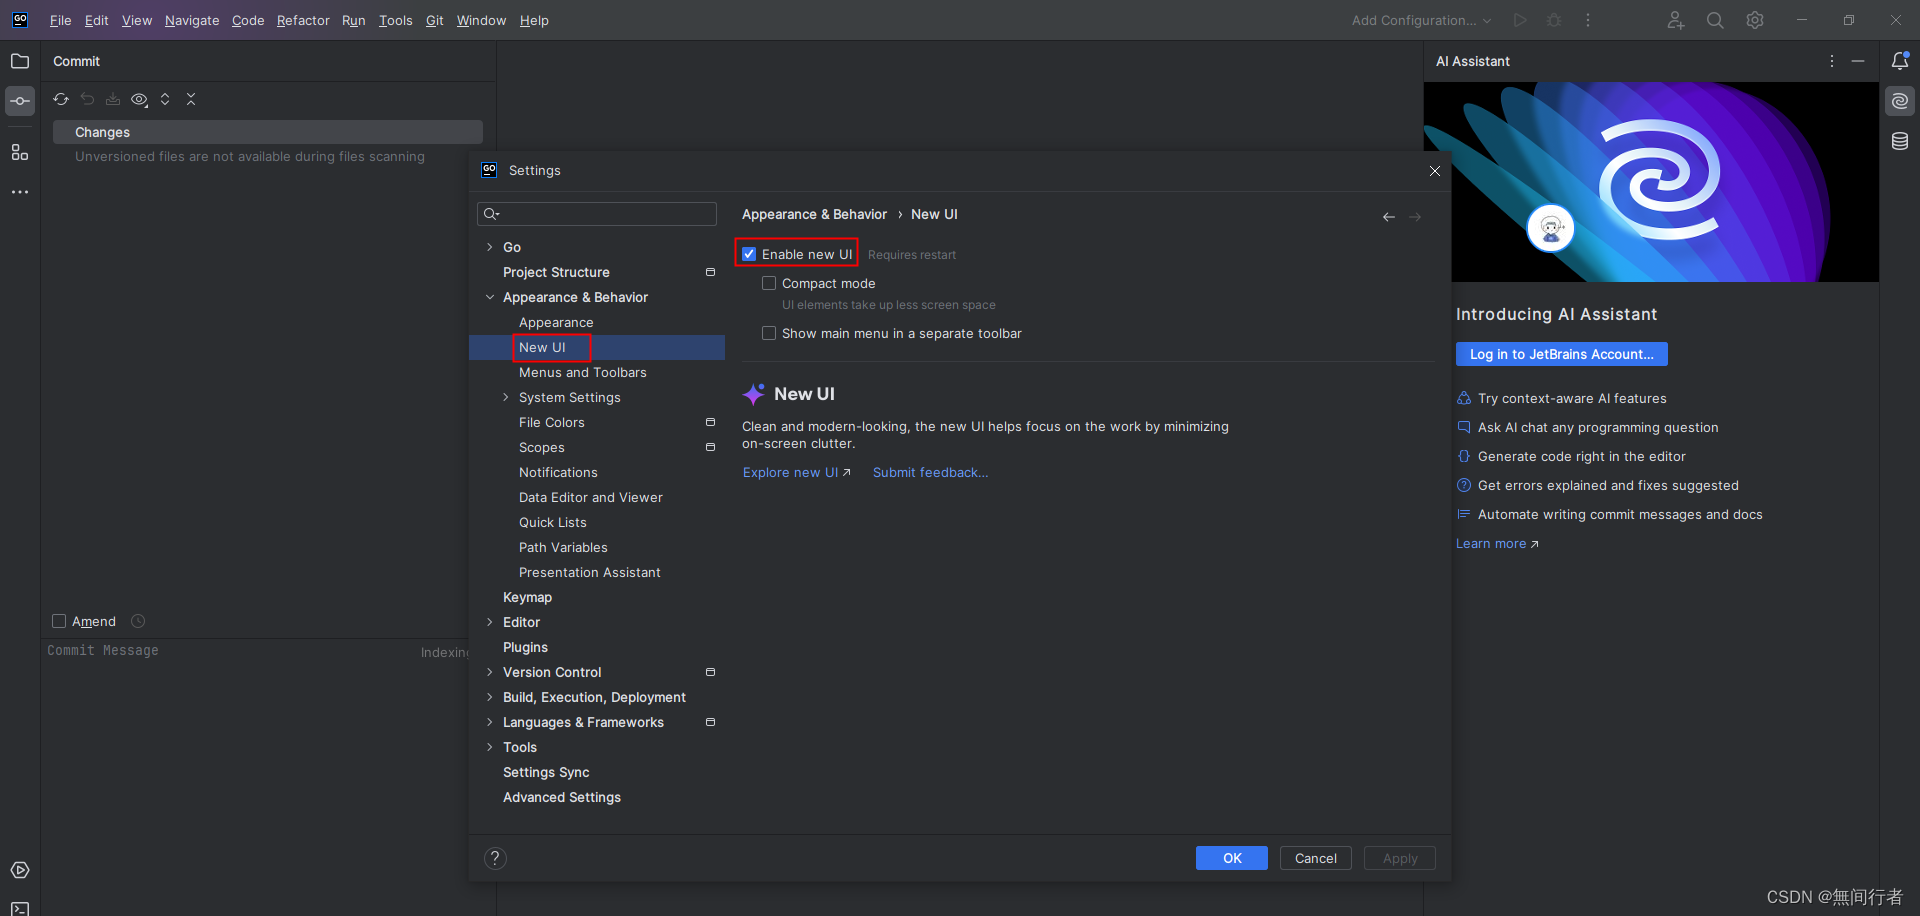The height and width of the screenshot is (916, 1920).
Task: Click OK in Settings dialog
Action: point(1232,858)
